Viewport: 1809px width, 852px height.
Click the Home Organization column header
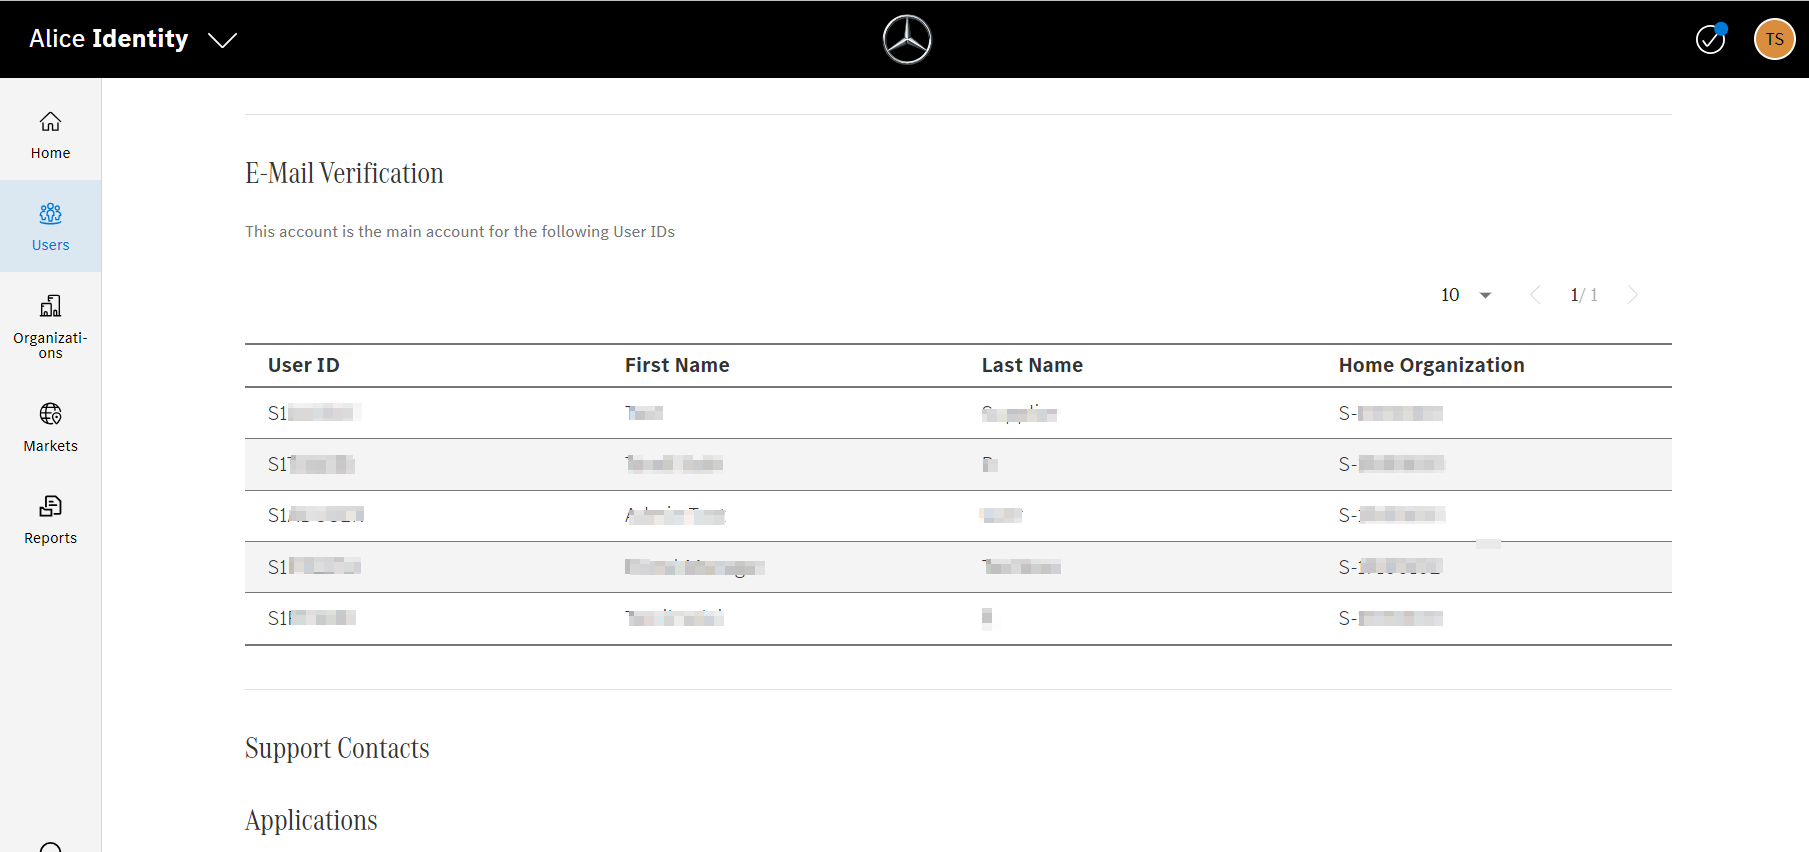pyautogui.click(x=1431, y=366)
